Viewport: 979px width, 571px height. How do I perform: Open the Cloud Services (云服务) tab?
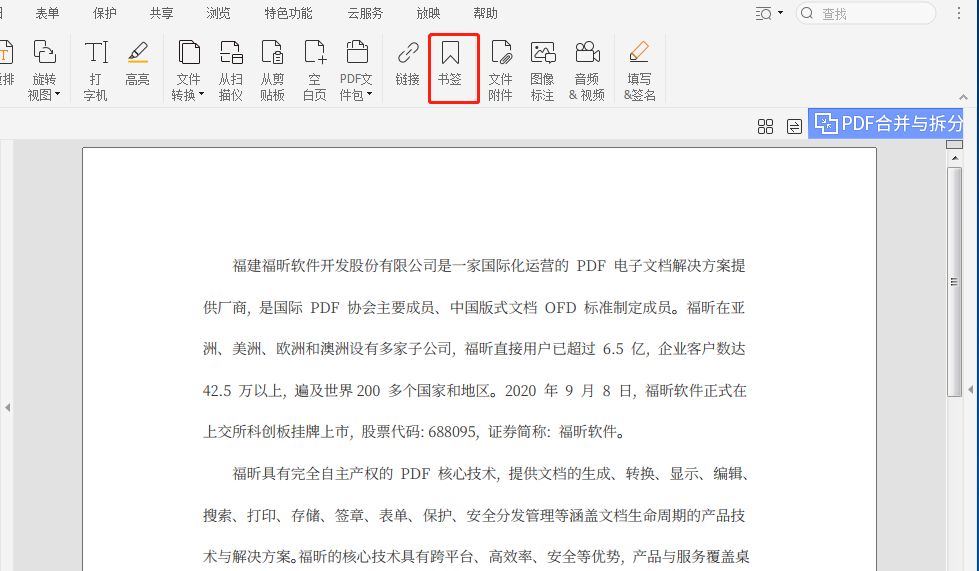365,13
